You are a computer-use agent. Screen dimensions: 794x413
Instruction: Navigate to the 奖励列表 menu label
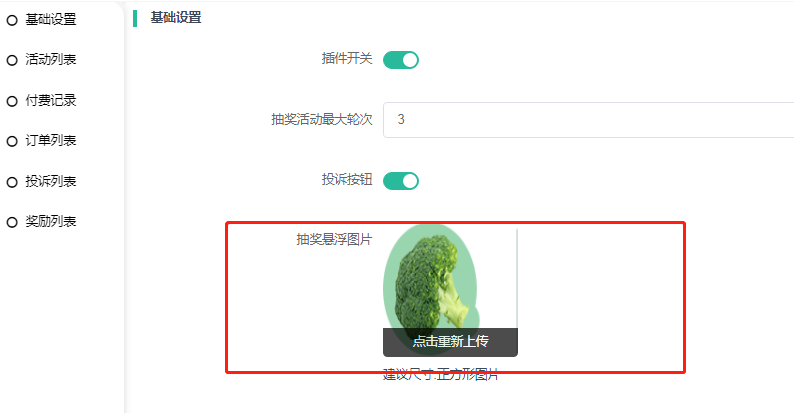pos(51,221)
